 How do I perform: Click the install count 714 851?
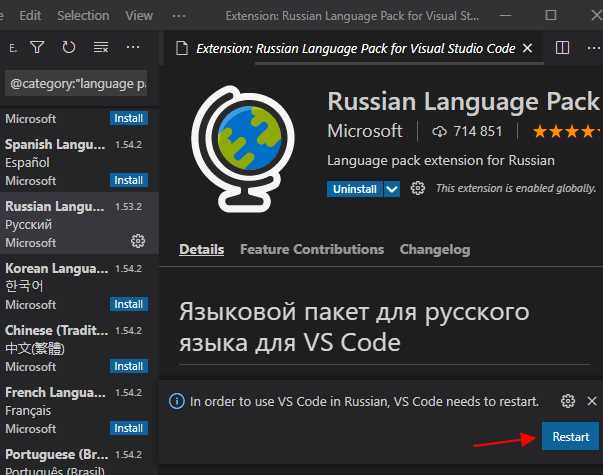click(467, 132)
